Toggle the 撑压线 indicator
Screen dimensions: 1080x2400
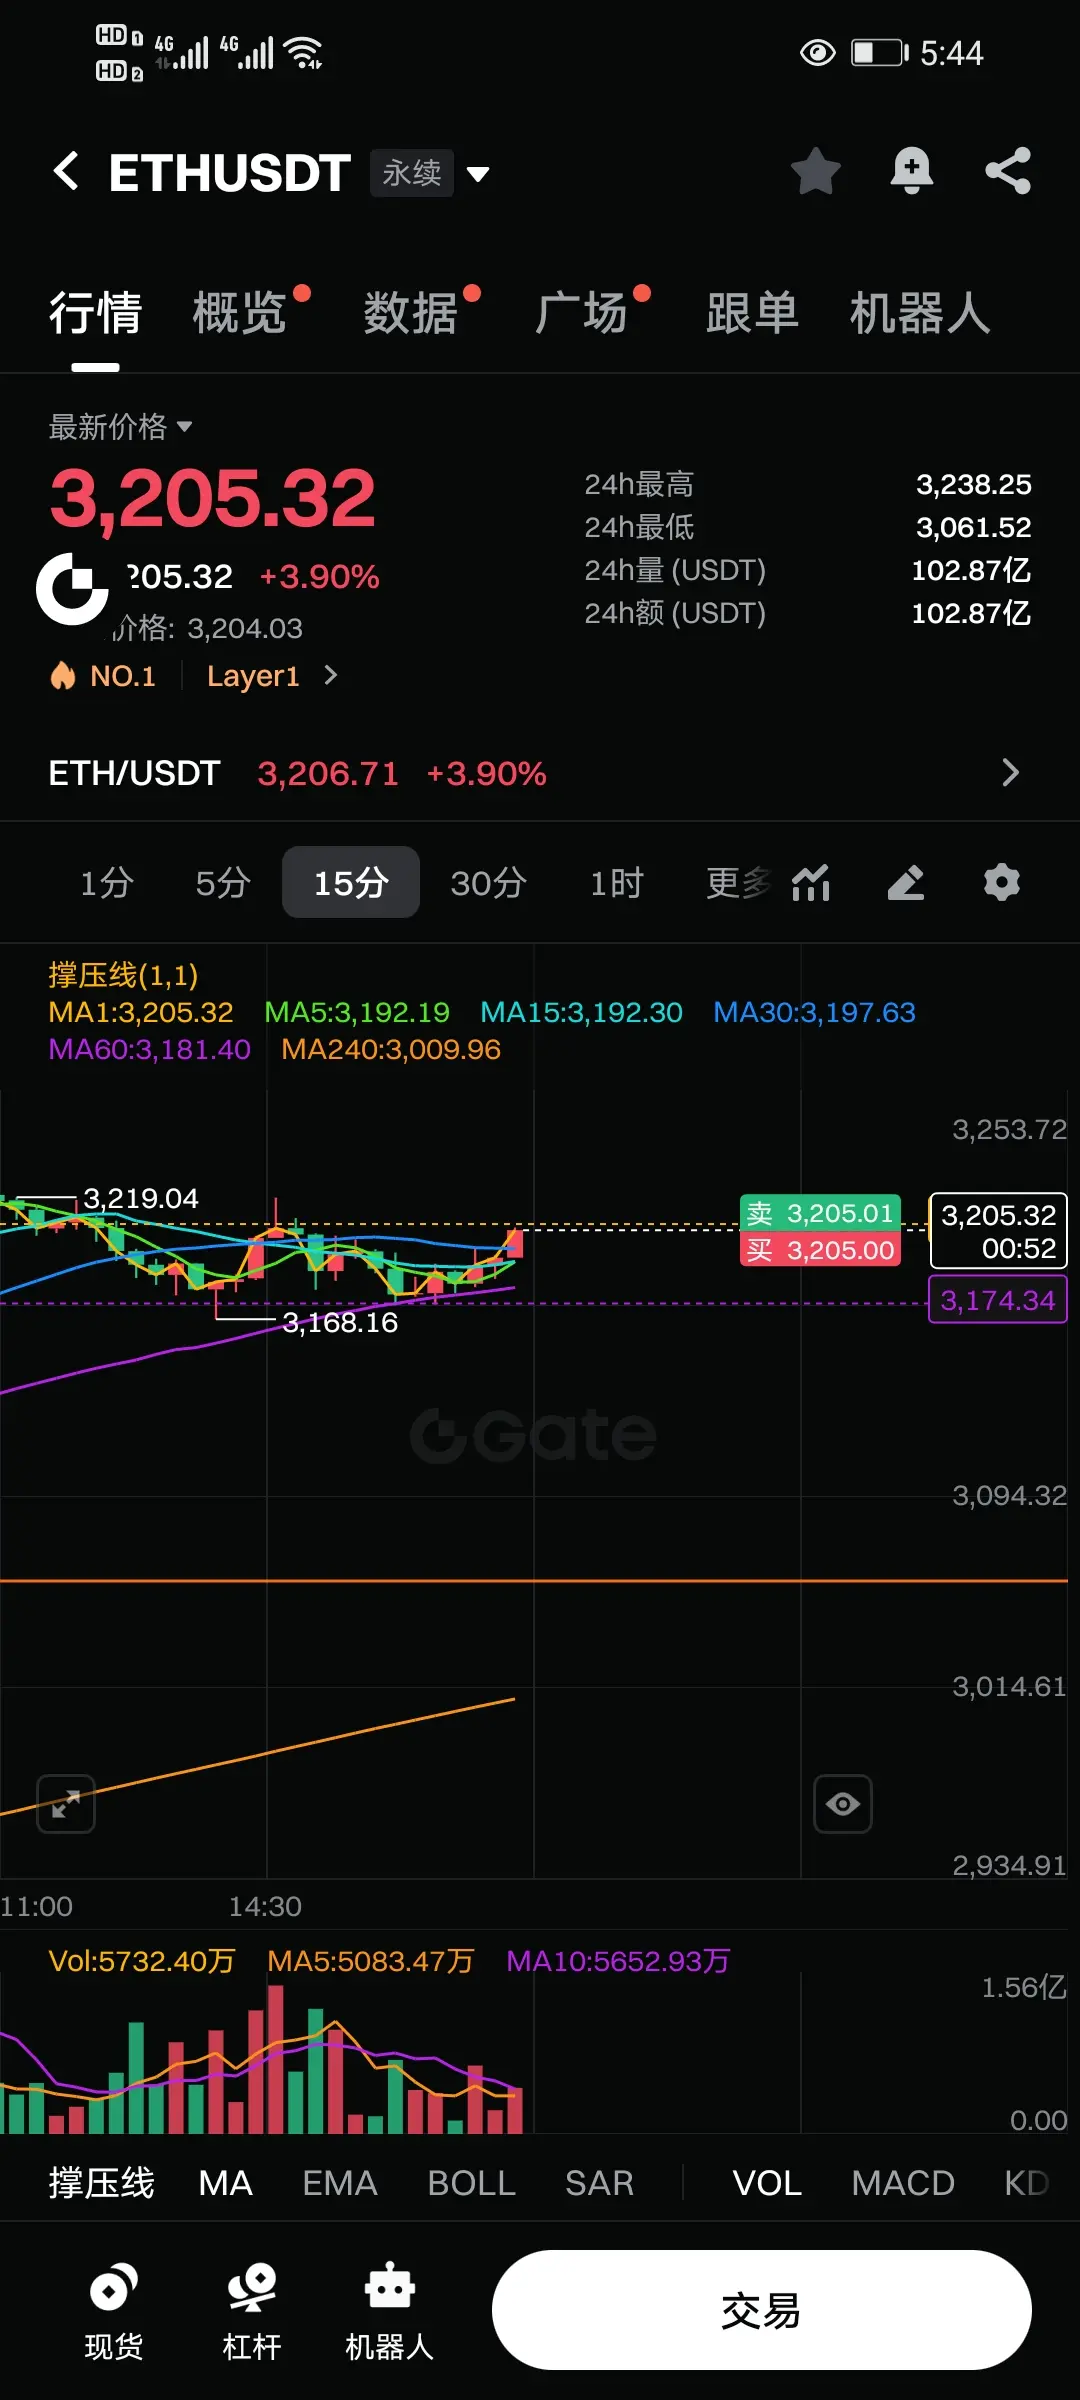[101, 2183]
